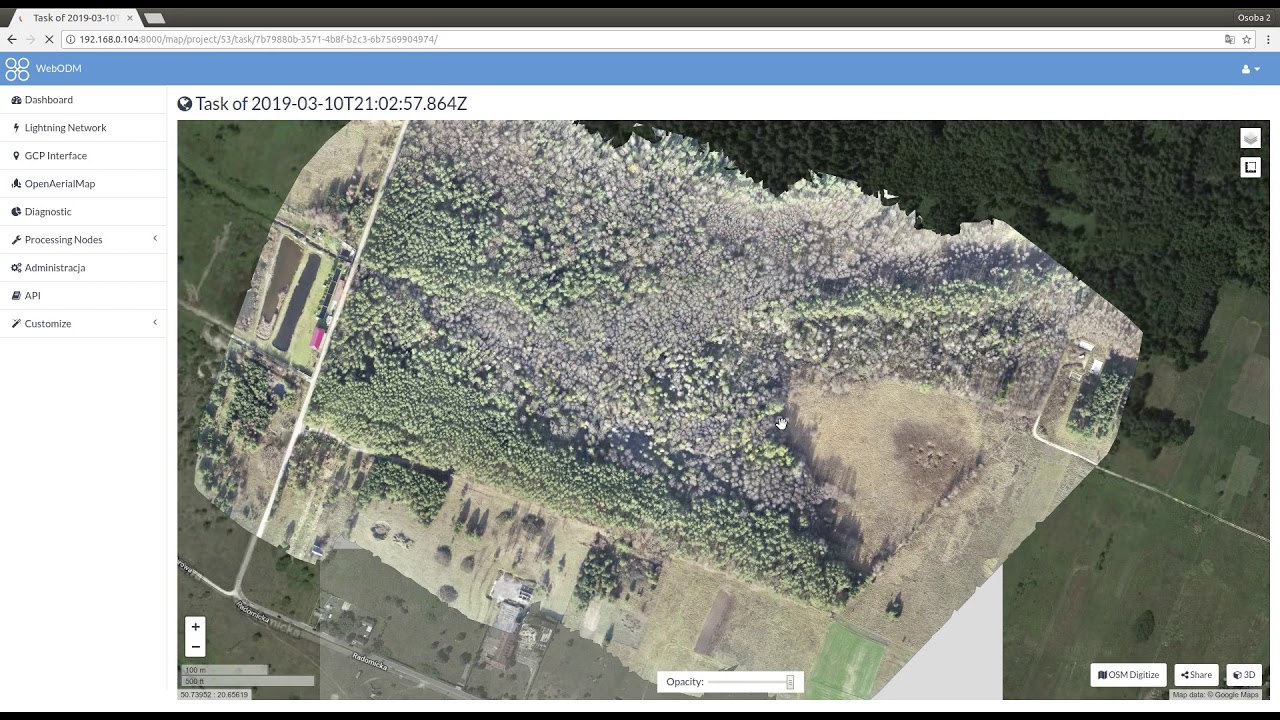
Task: Open the browser three-dot menu
Action: tap(1269, 39)
